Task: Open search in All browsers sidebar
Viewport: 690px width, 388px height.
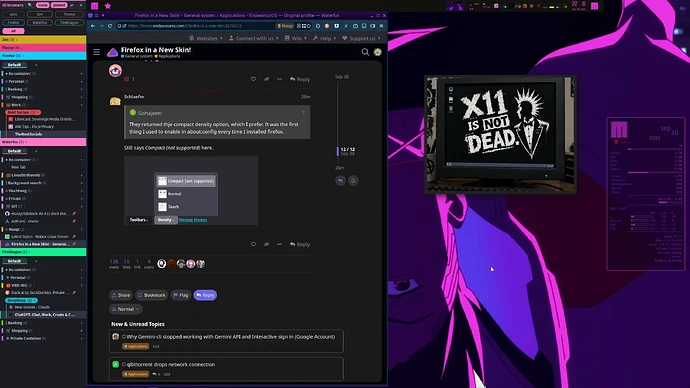Action: tap(30, 5)
